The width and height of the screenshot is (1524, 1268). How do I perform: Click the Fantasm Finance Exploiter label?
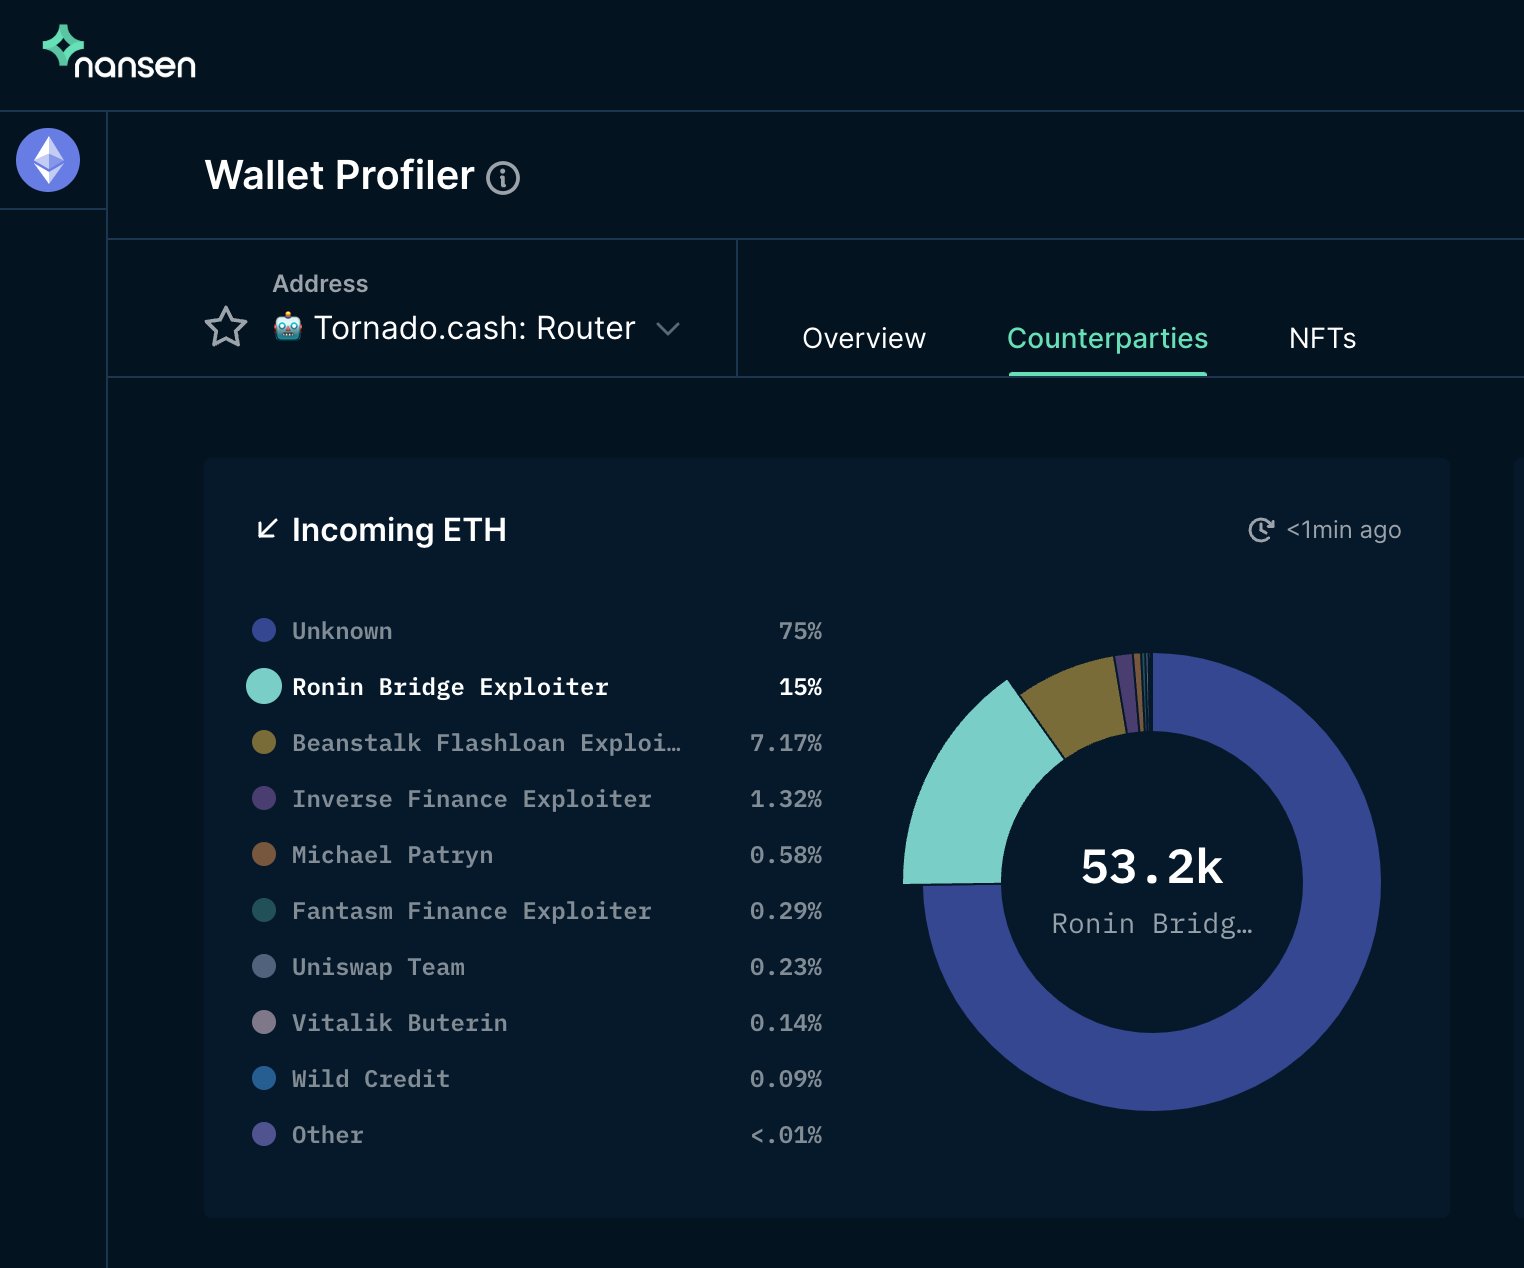[472, 911]
